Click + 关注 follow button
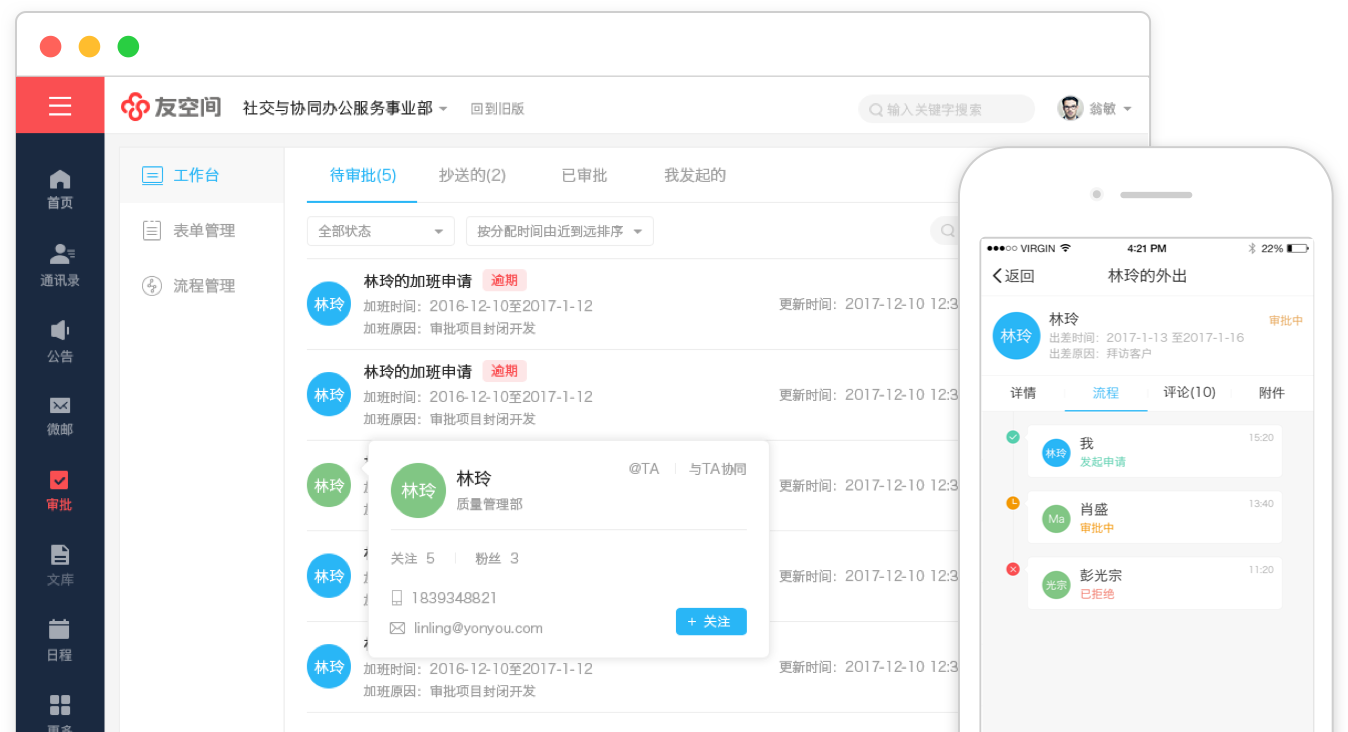The image size is (1348, 732). click(x=711, y=621)
